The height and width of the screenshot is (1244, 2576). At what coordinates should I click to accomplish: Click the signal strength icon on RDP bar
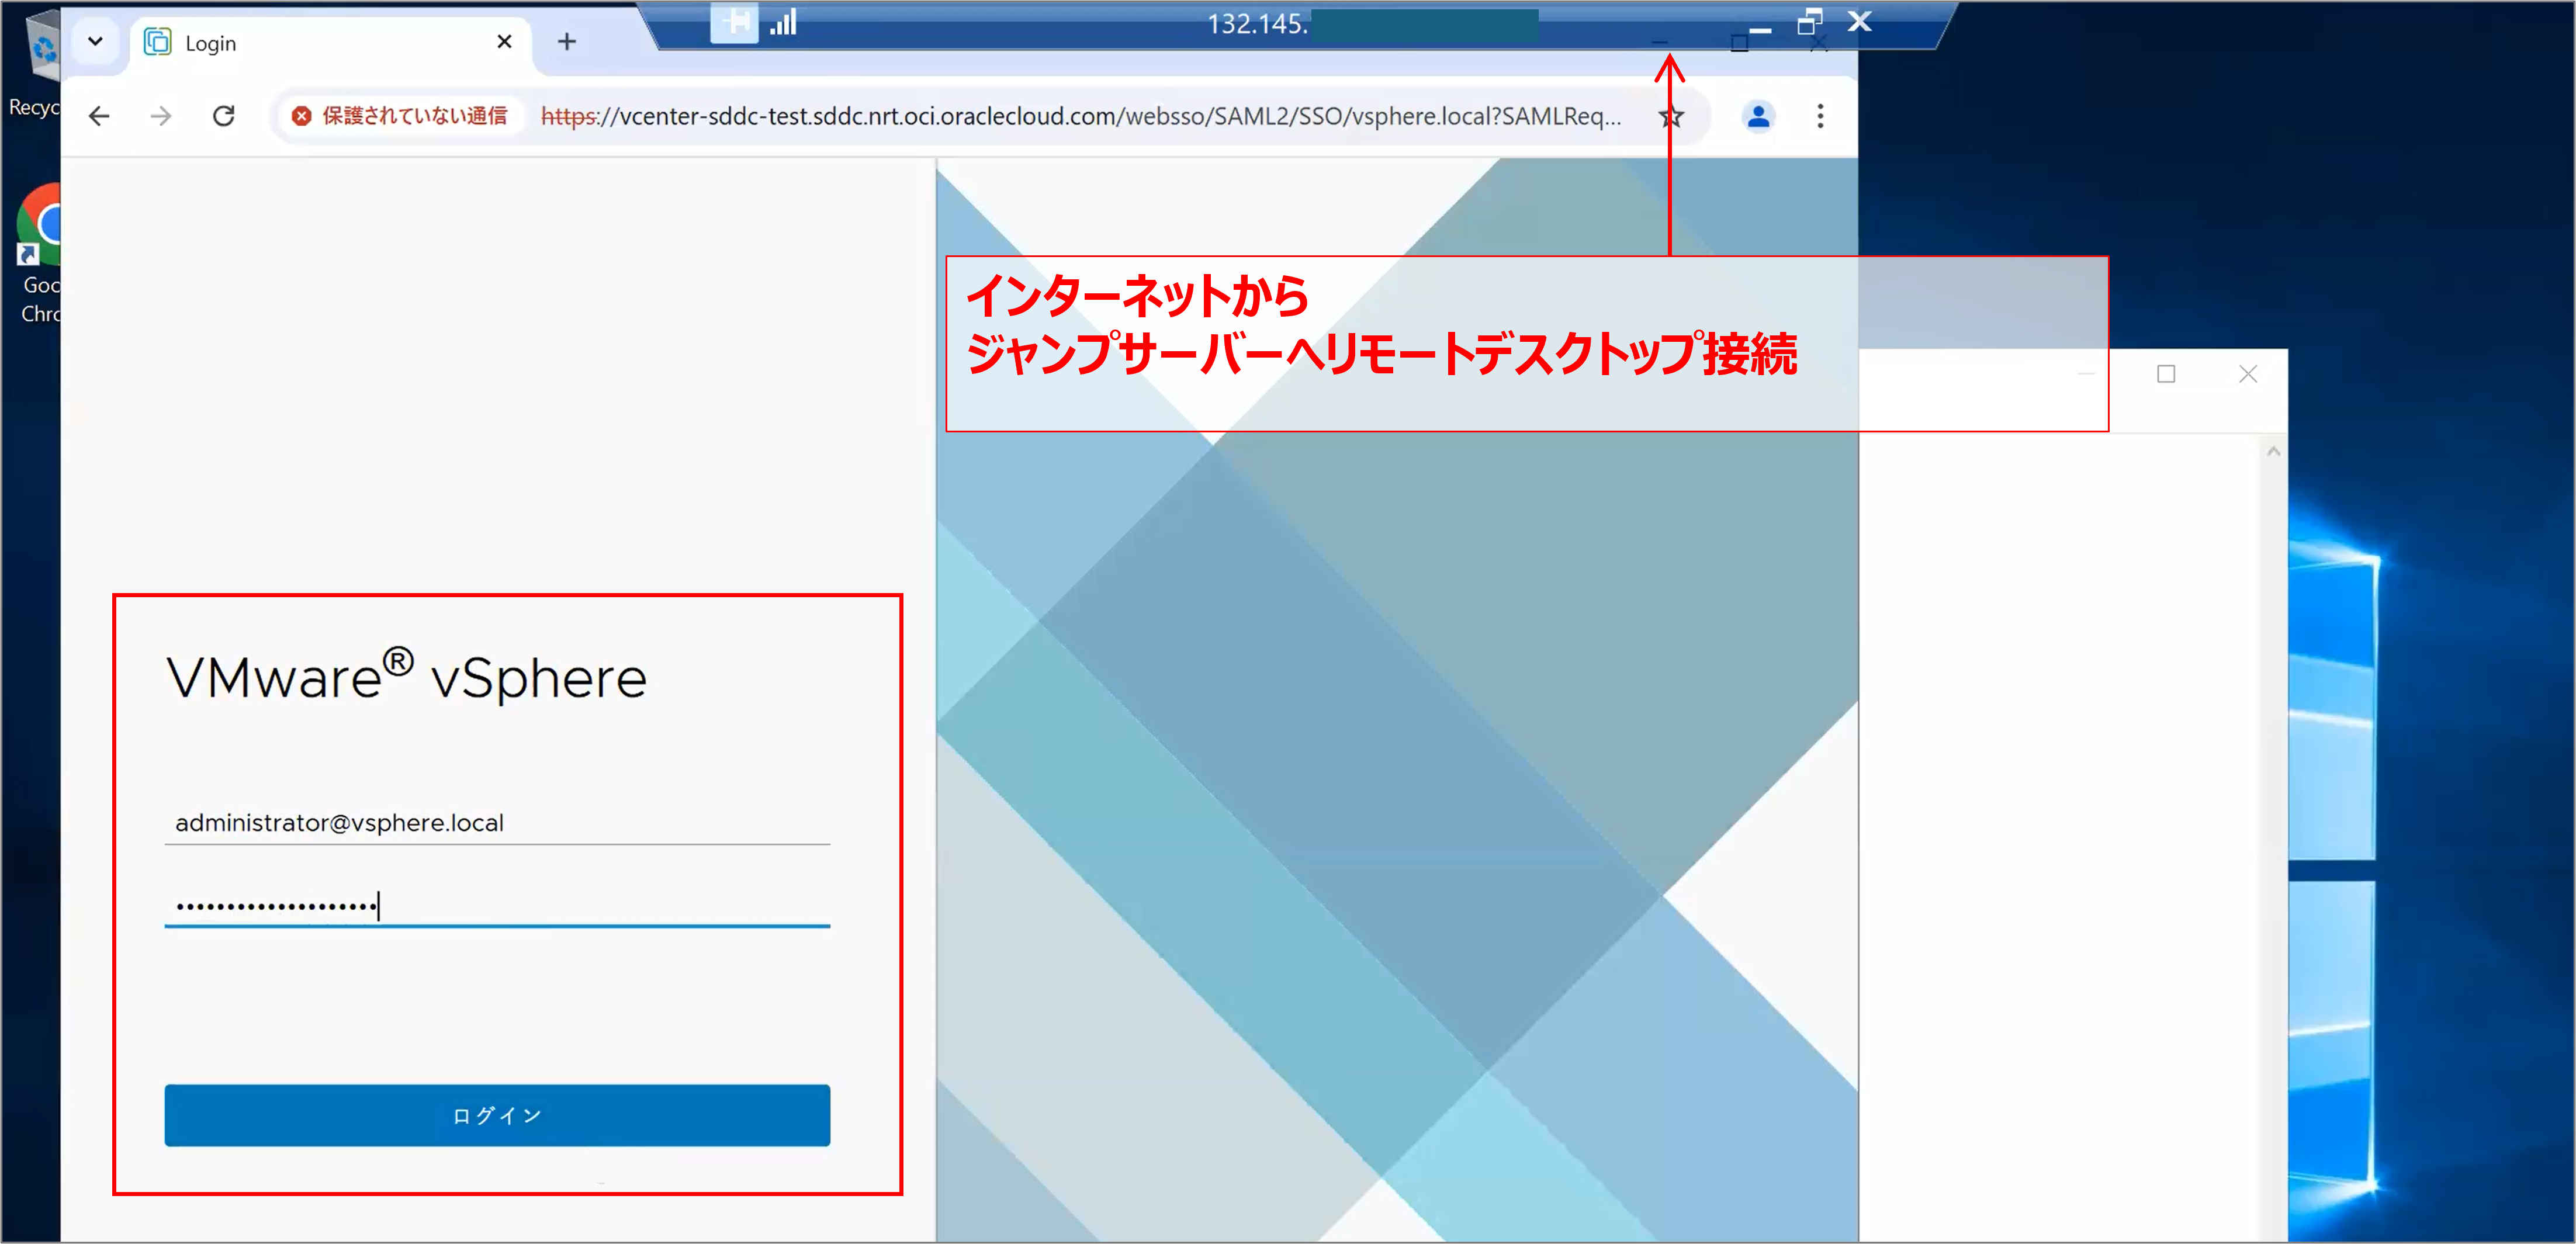tap(783, 22)
